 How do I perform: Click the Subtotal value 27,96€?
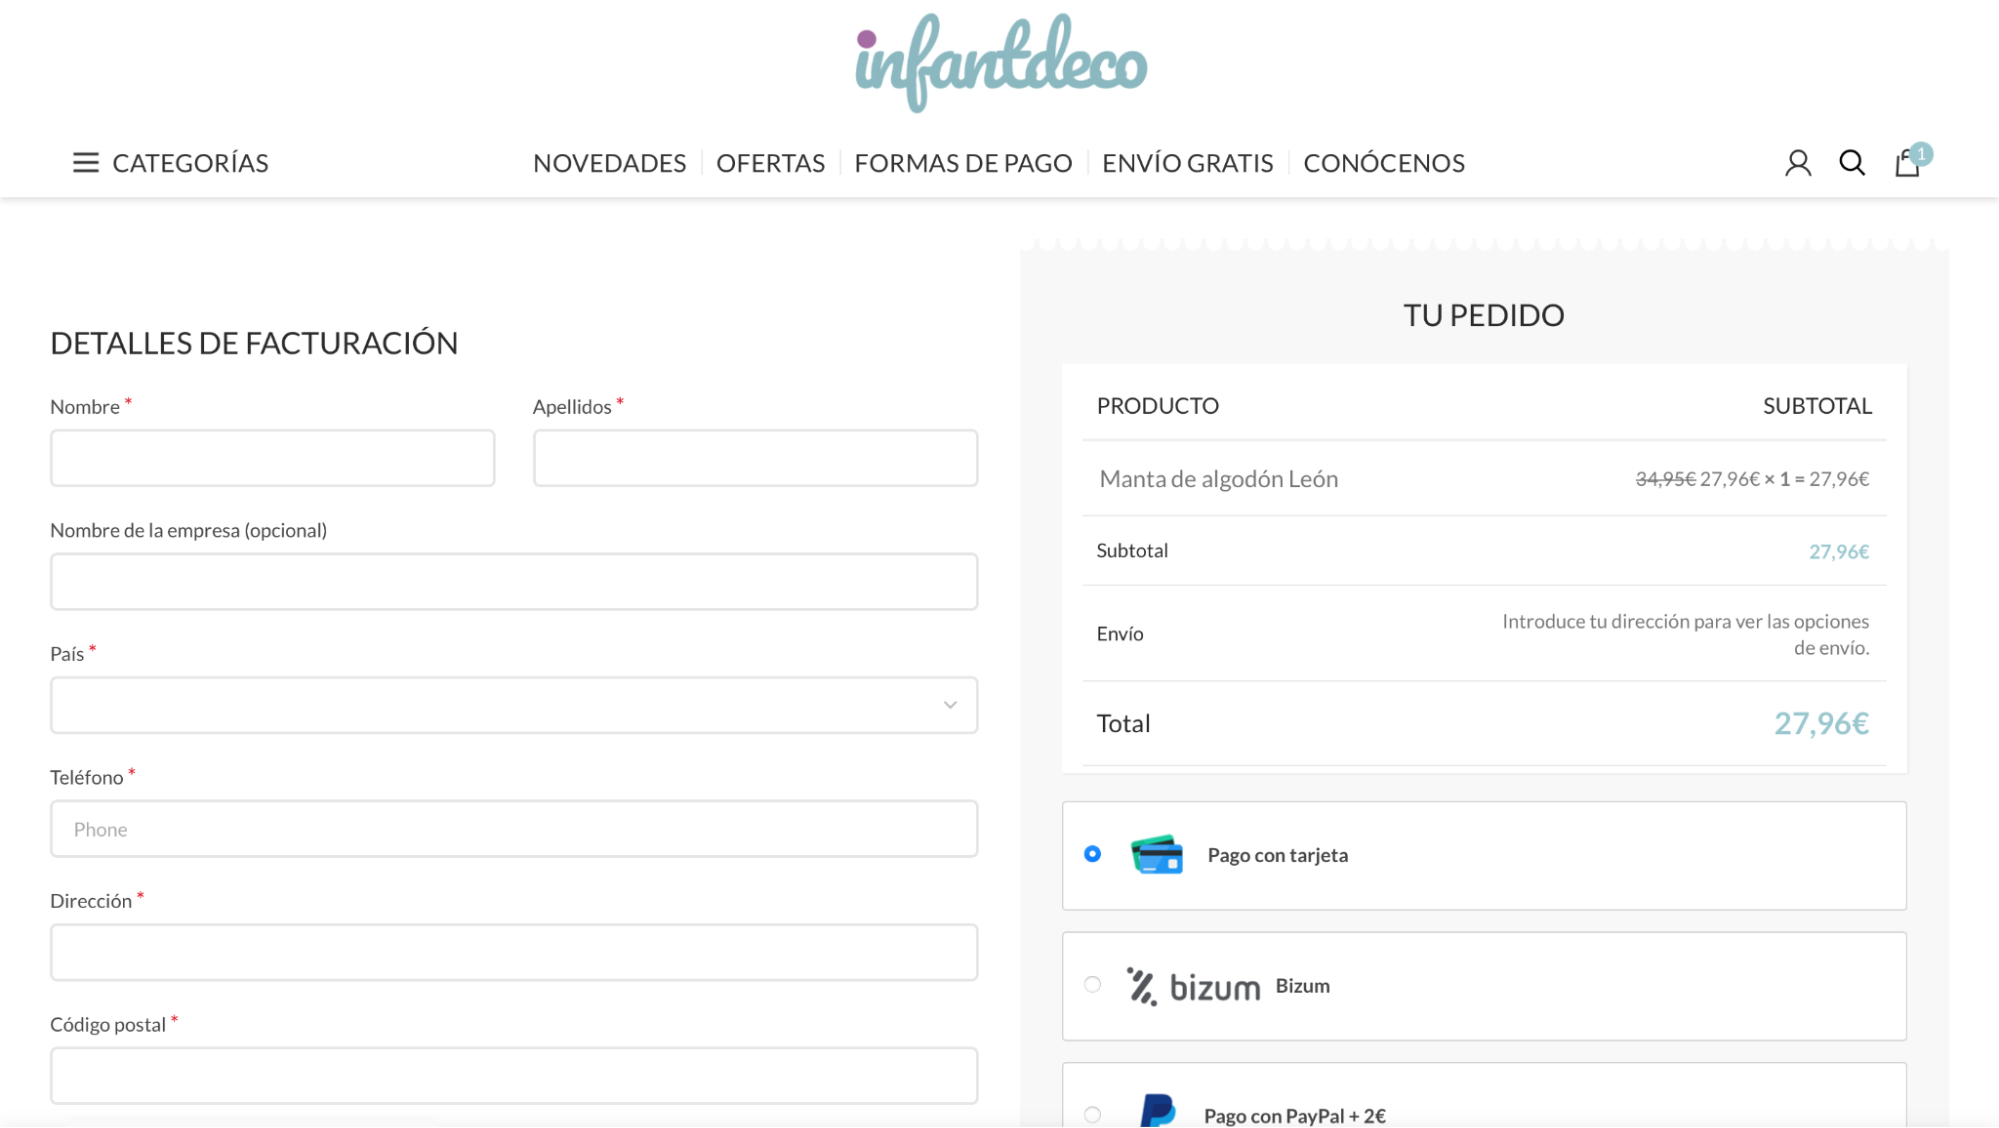1839,551
